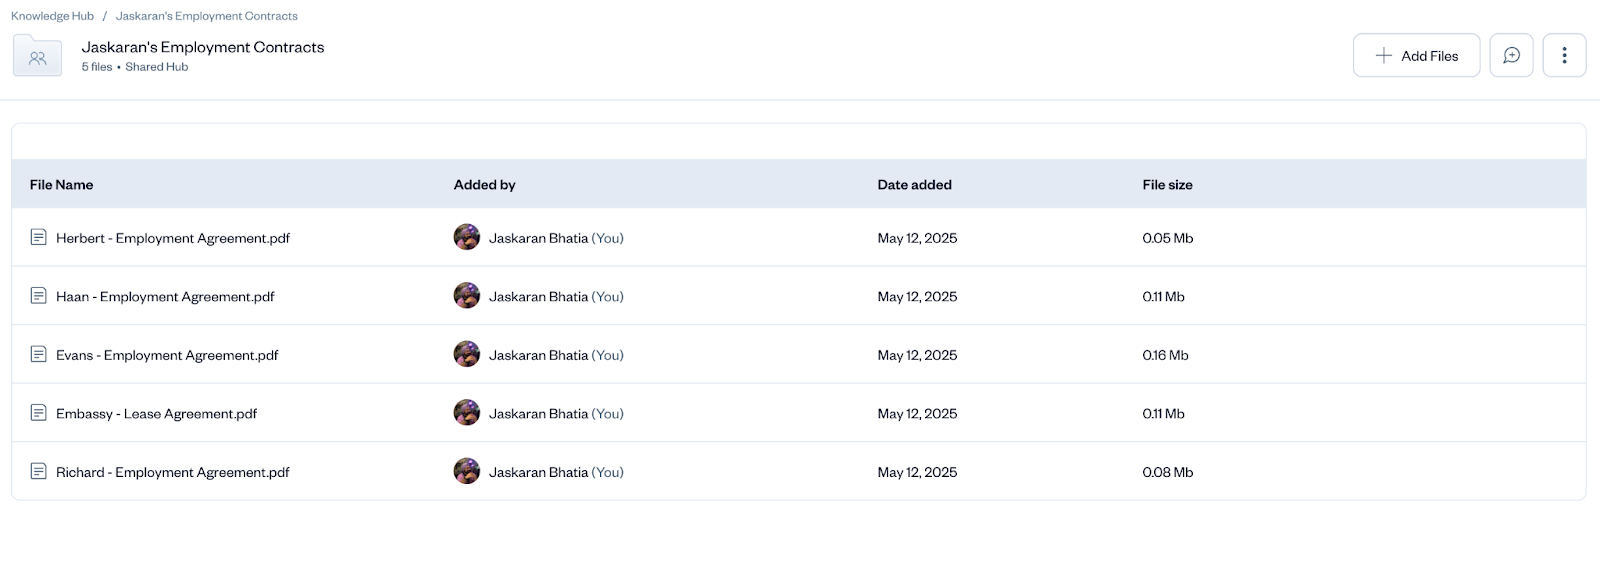Image resolution: width=1600 pixels, height=573 pixels.
Task: Click the avatar in the Richard row
Action: 467,471
